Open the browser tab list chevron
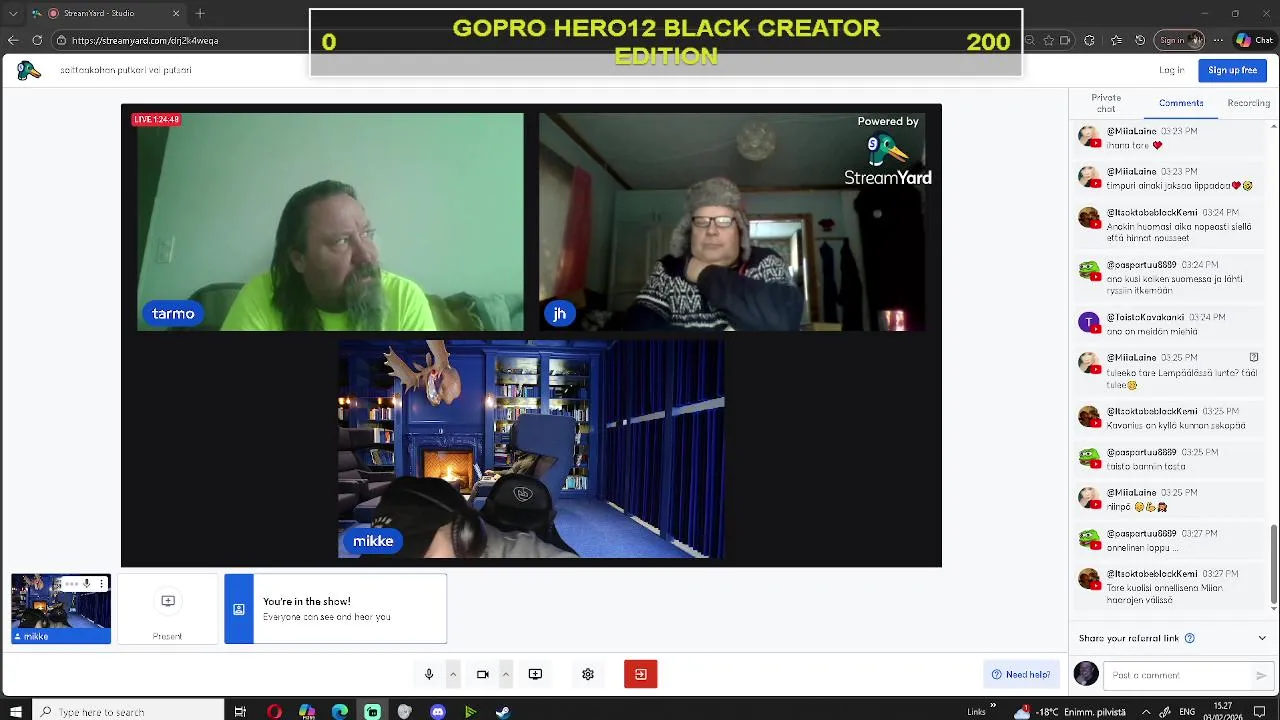The image size is (1280, 720). pos(13,13)
